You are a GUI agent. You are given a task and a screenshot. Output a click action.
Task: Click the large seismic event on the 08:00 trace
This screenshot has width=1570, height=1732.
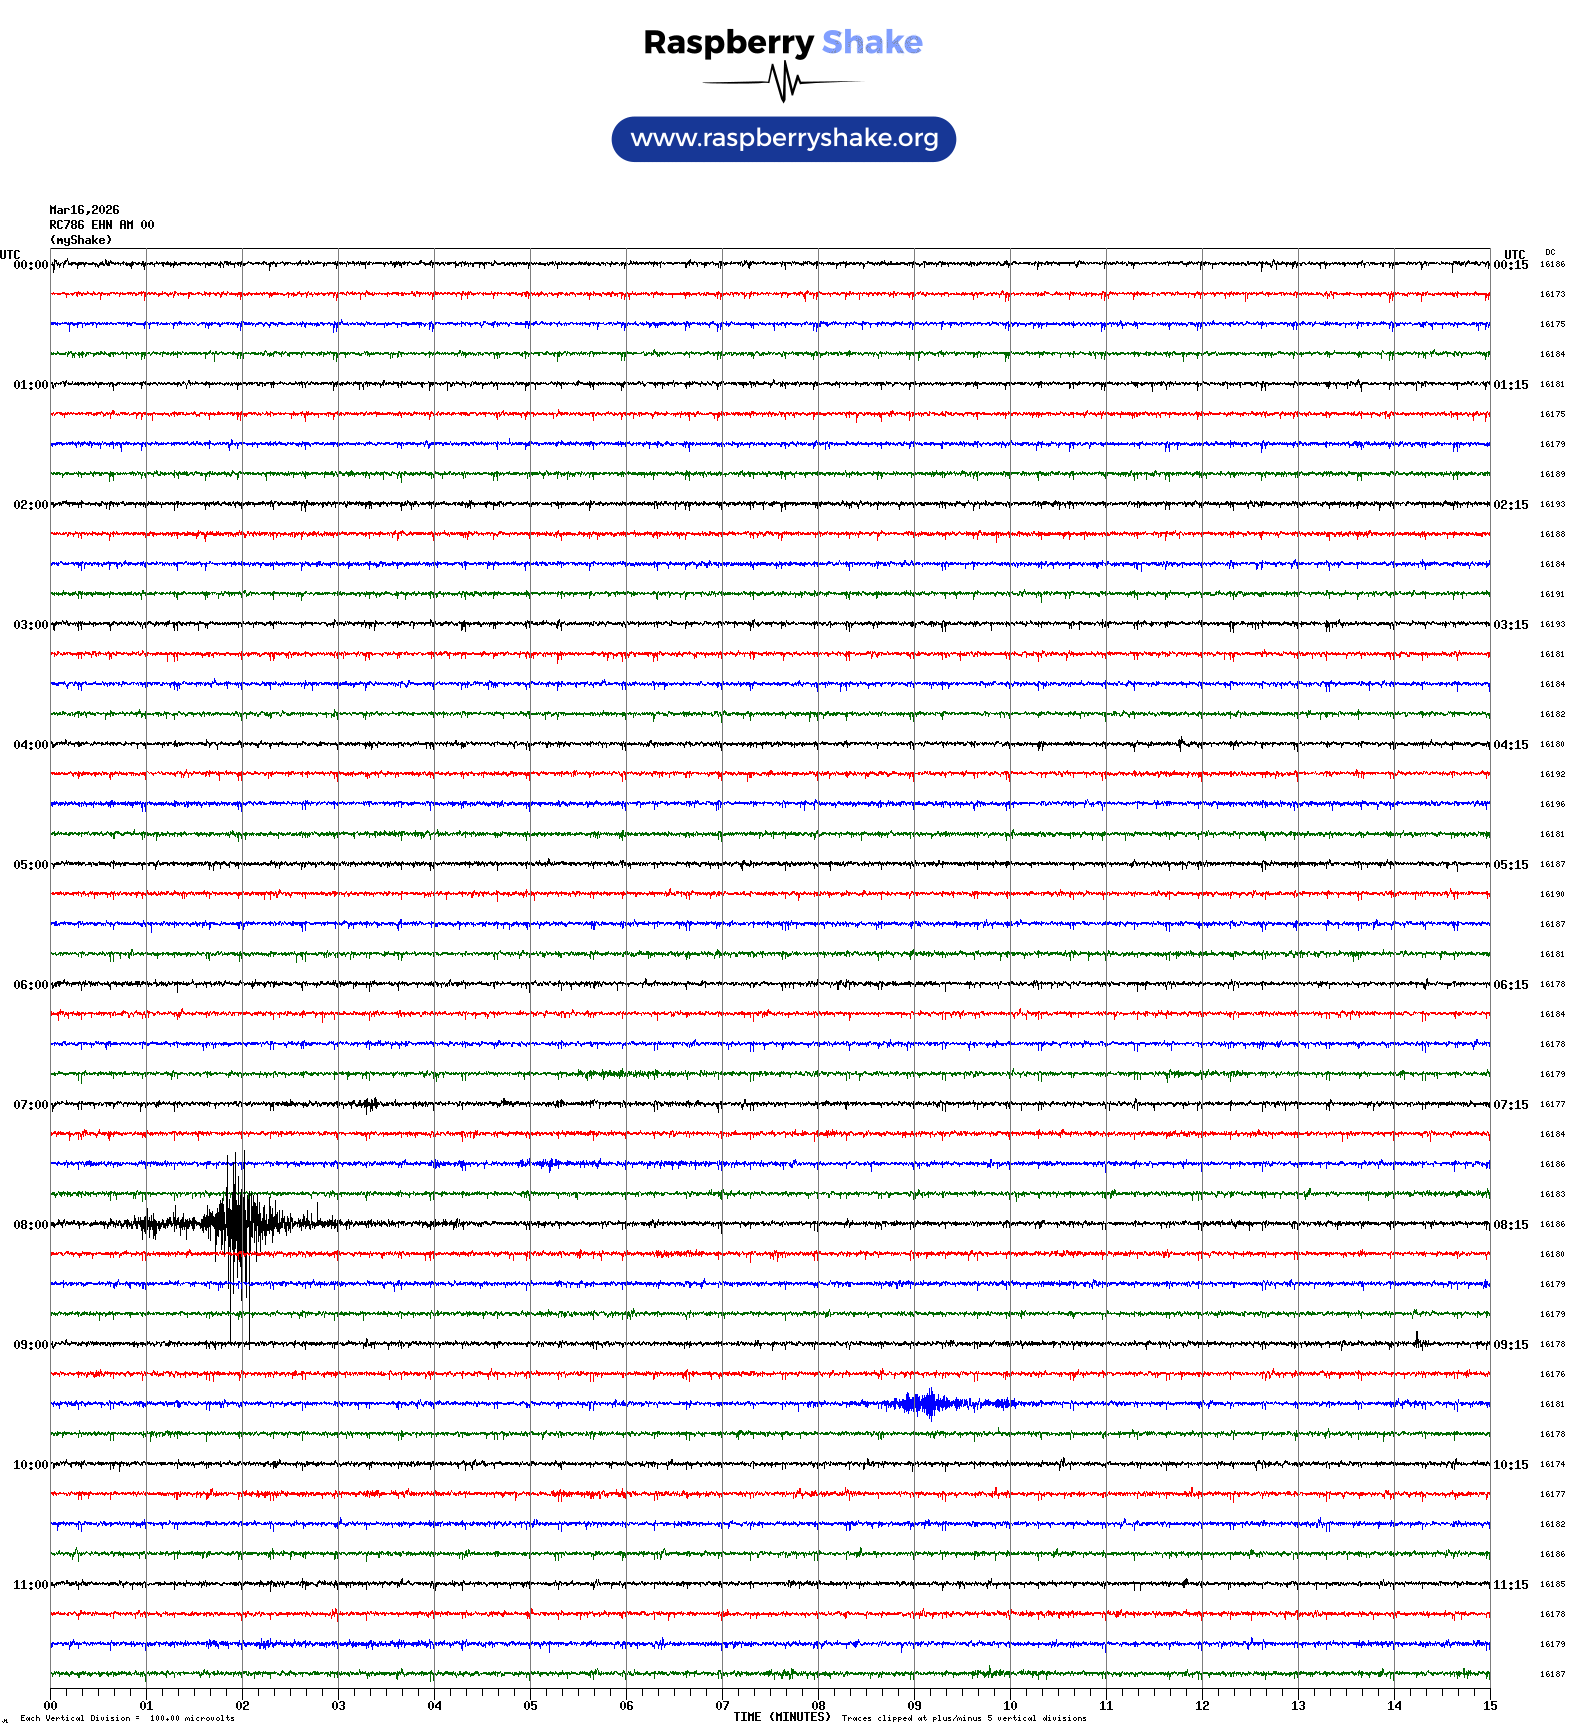pyautogui.click(x=236, y=1223)
